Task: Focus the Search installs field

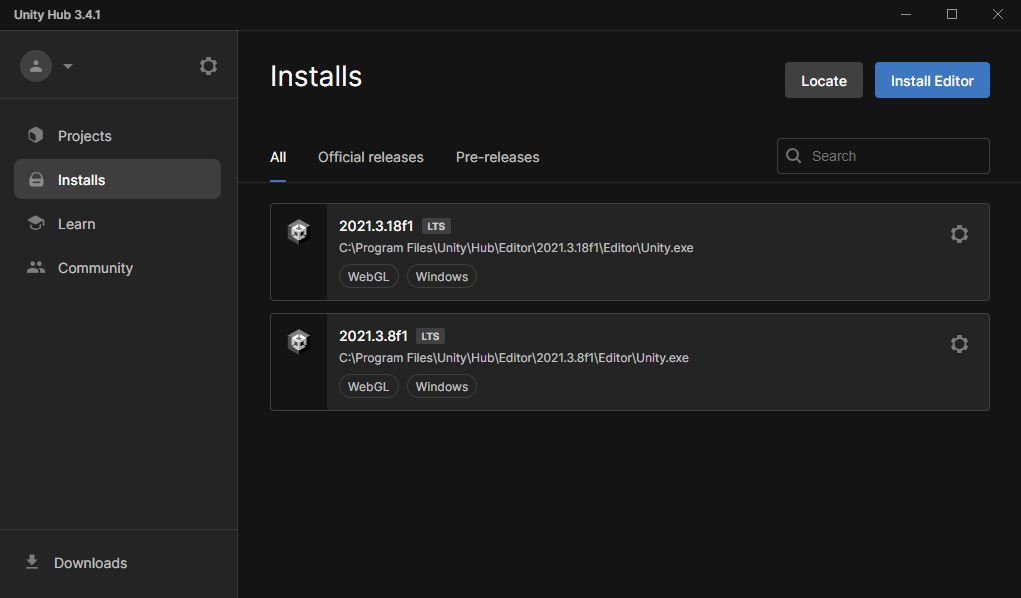Action: point(883,156)
